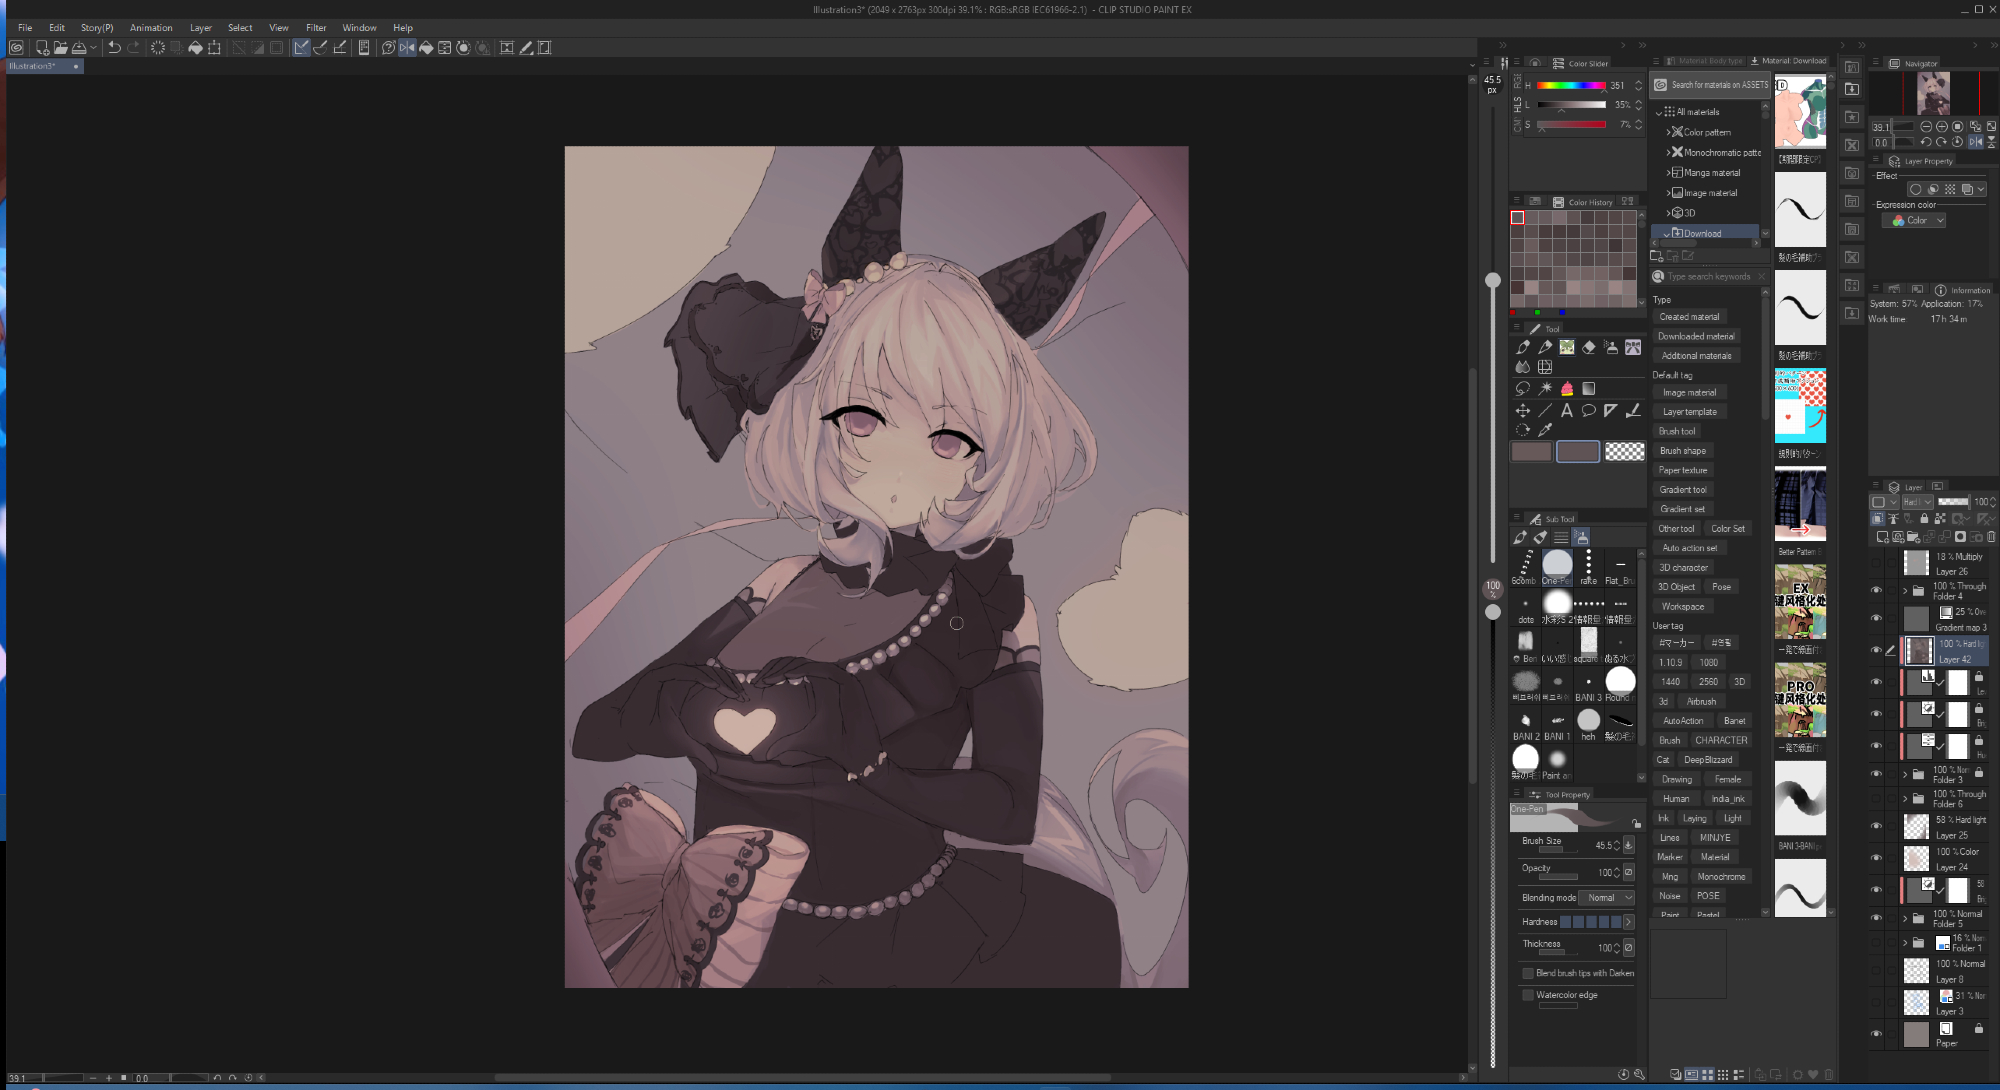Viewport: 2000px width, 1090px height.
Task: Open the Animation menu
Action: click(151, 28)
